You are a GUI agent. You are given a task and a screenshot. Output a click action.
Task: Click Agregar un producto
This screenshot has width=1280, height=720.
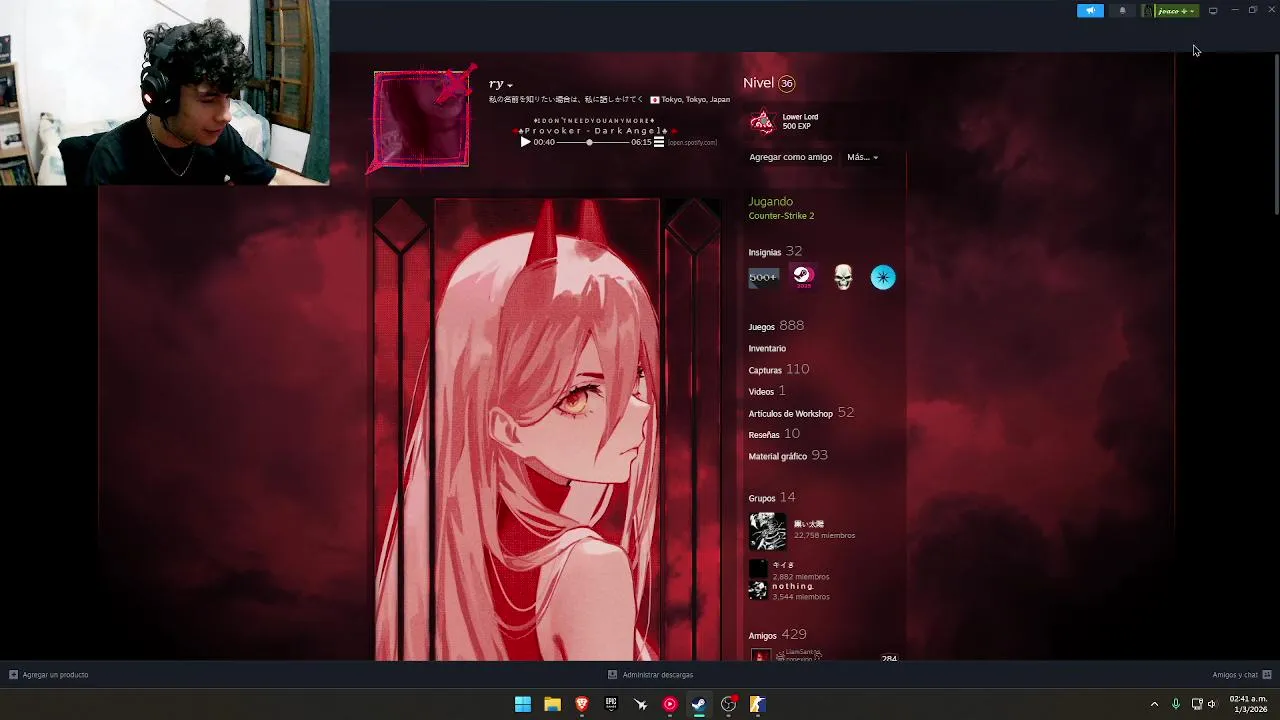pyautogui.click(x=49, y=675)
